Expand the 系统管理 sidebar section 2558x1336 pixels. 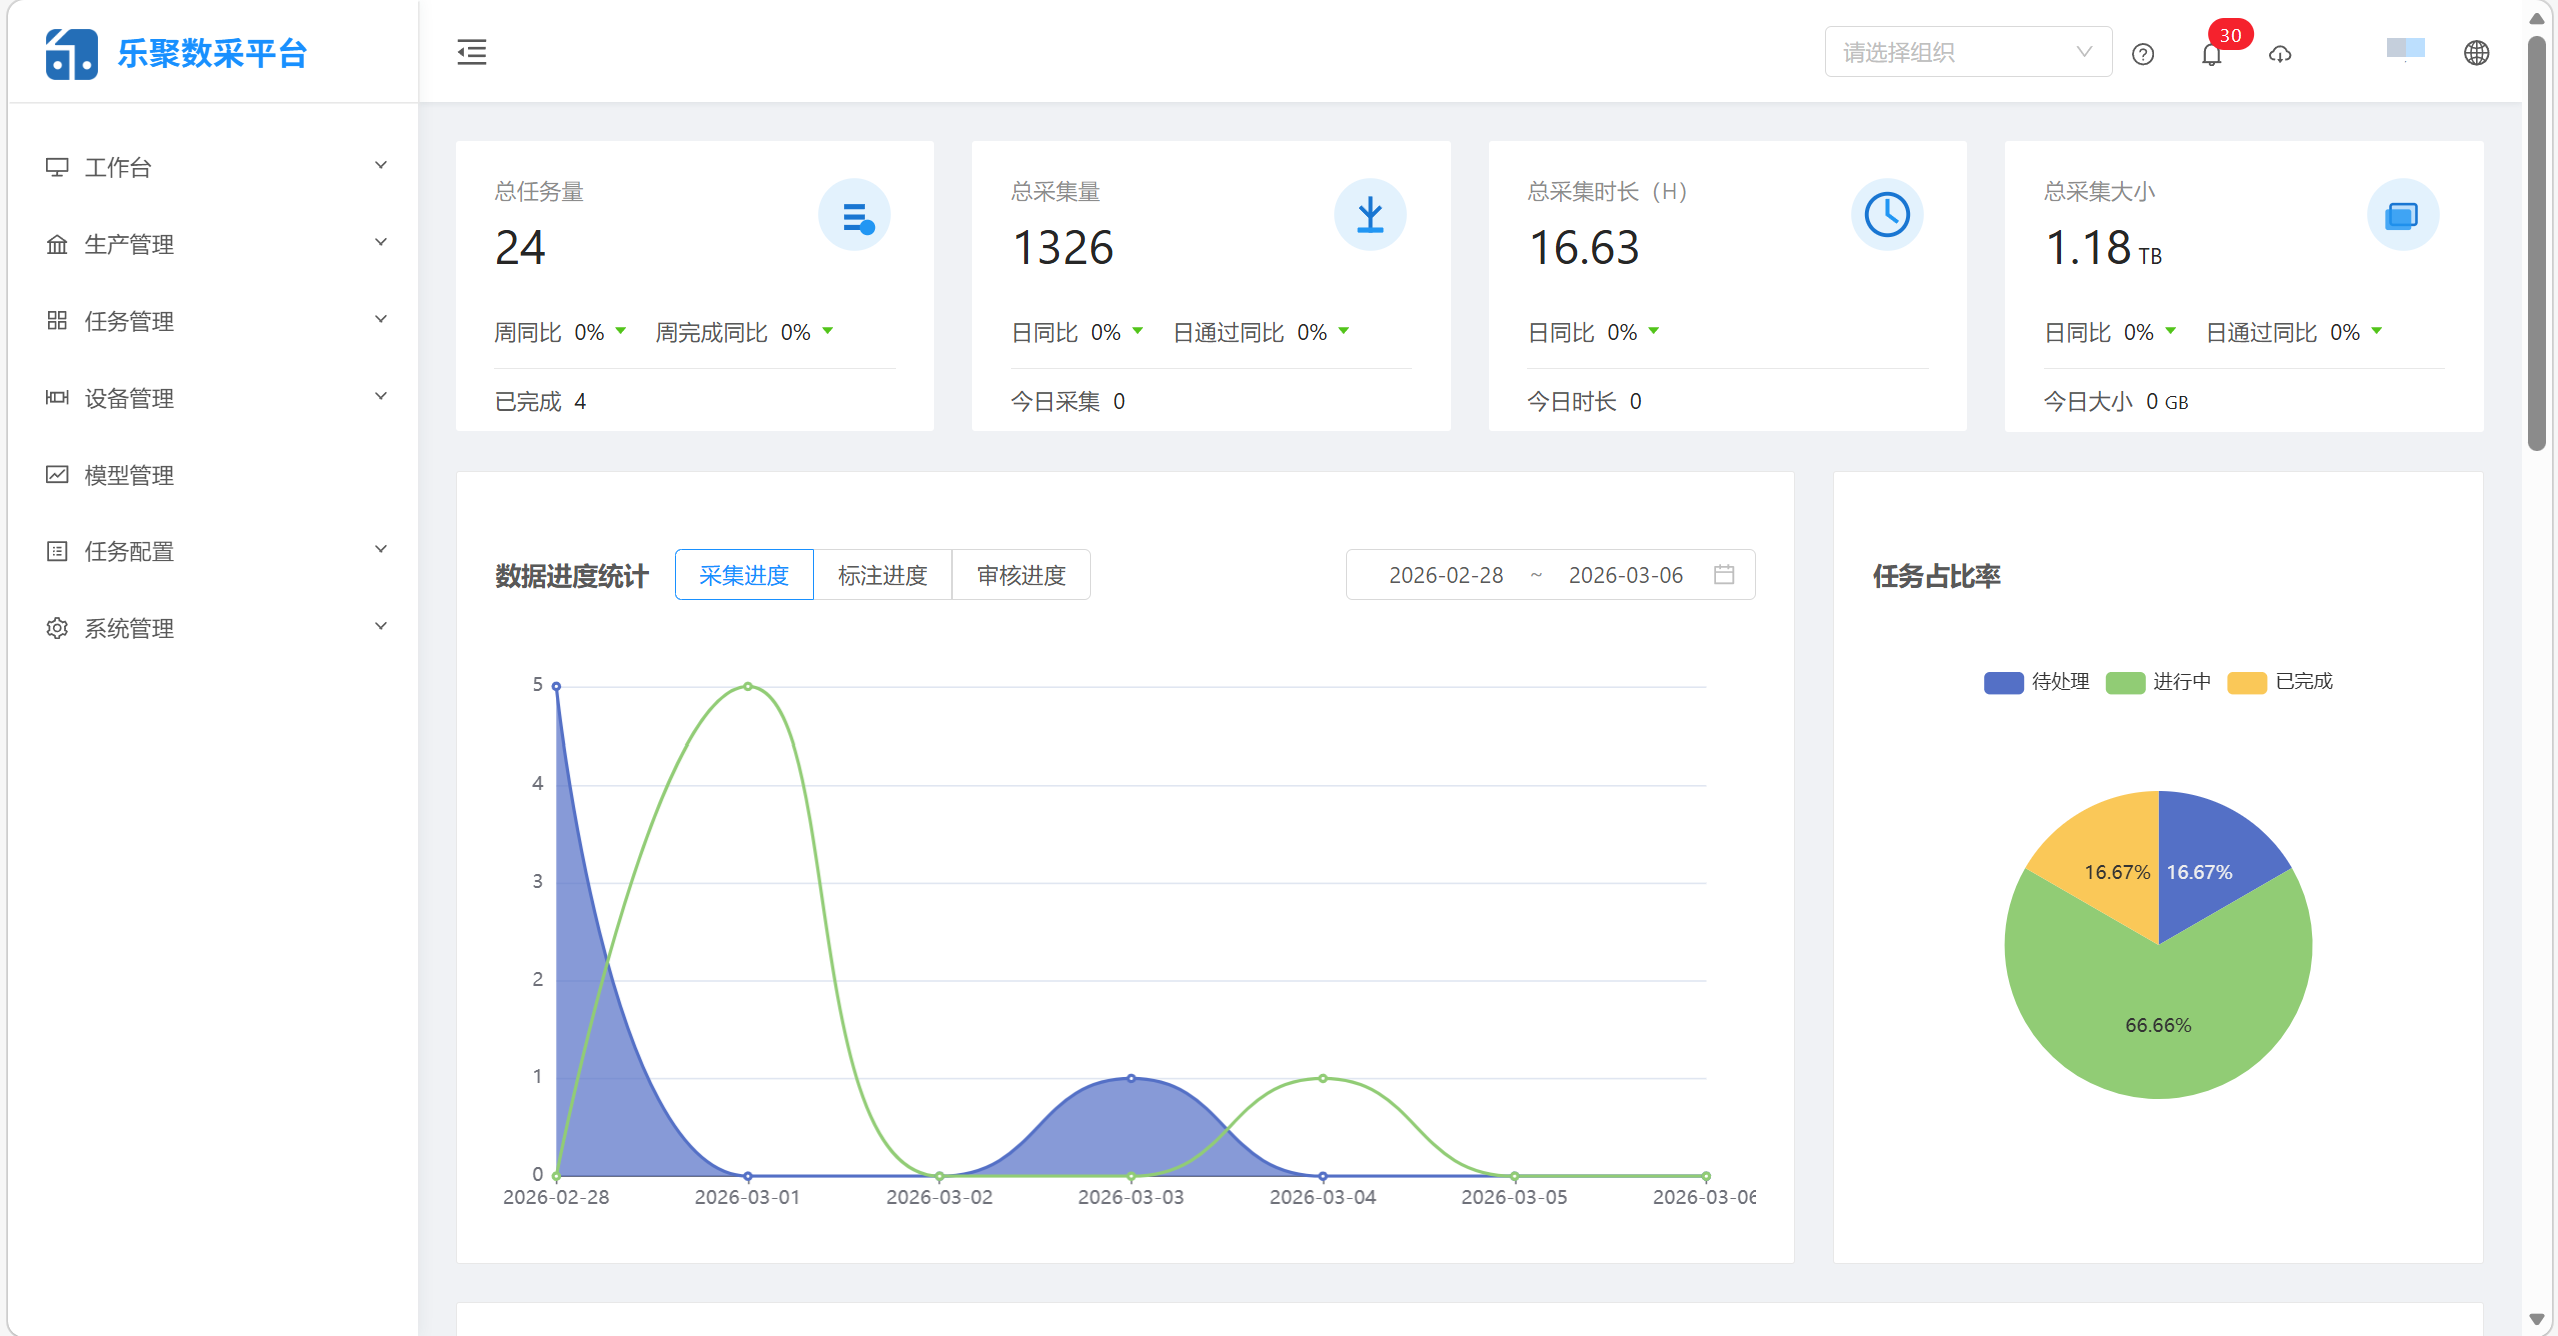[128, 628]
